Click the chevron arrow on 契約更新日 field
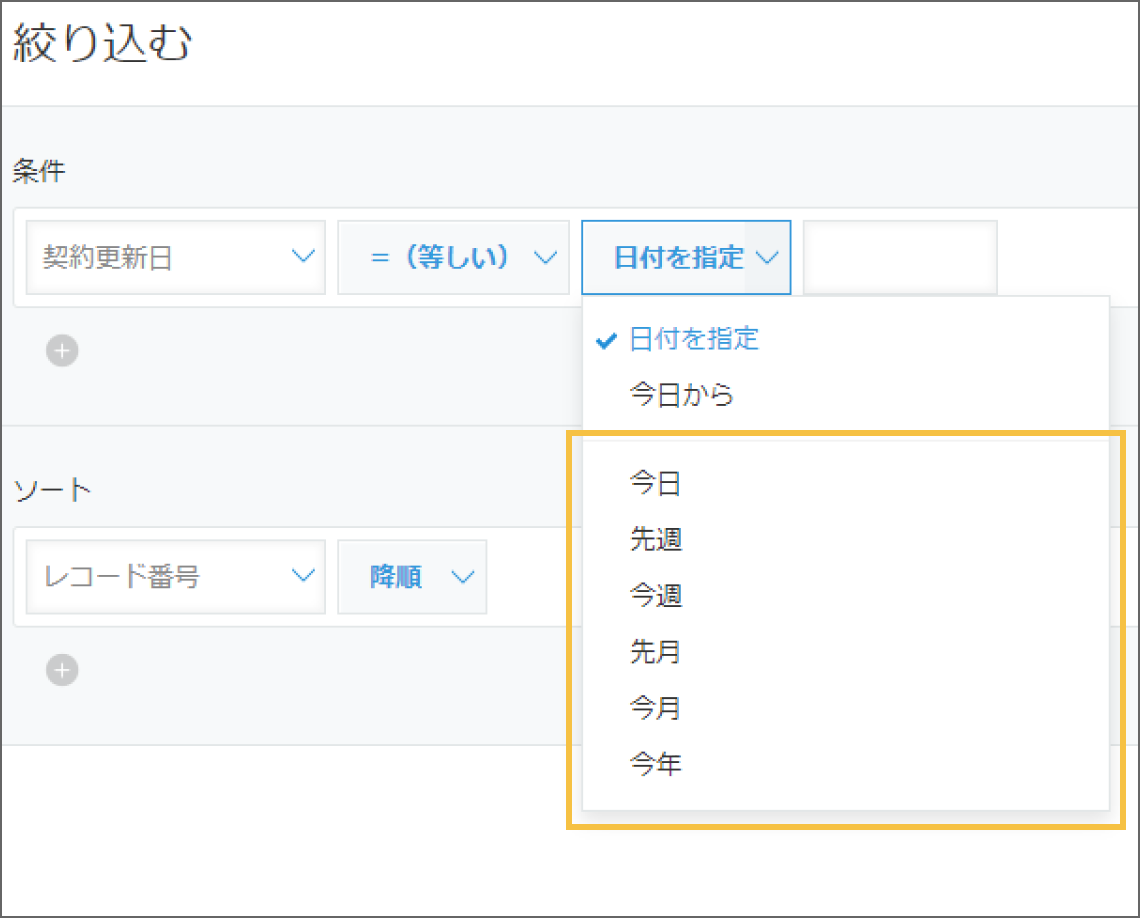This screenshot has width=1140, height=918. click(x=302, y=257)
